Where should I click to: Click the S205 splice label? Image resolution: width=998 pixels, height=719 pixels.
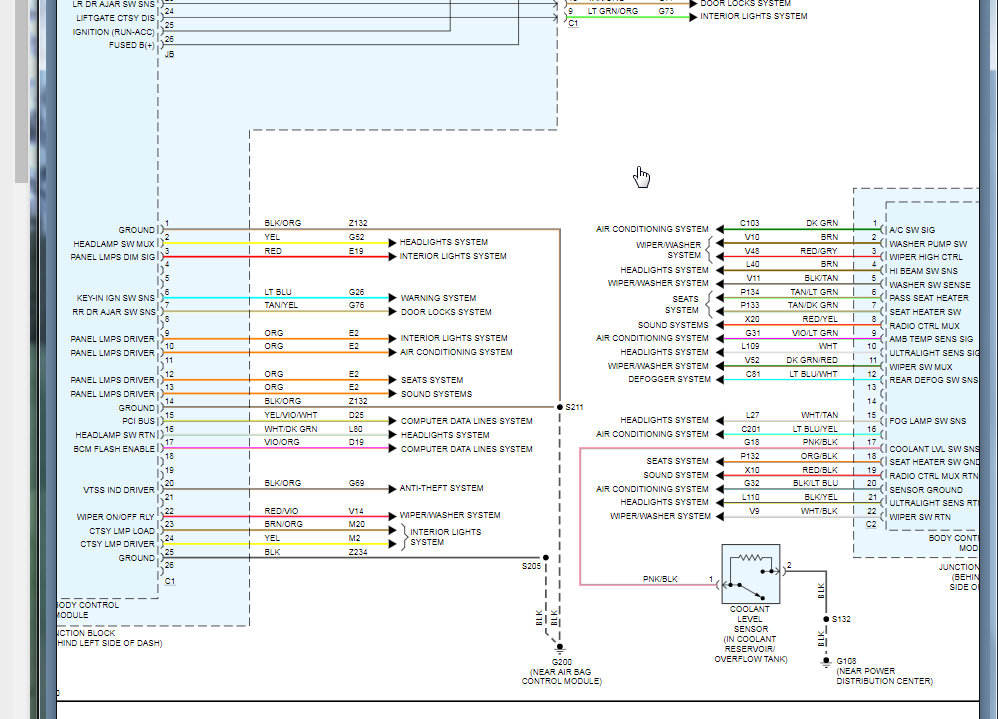[x=531, y=566]
